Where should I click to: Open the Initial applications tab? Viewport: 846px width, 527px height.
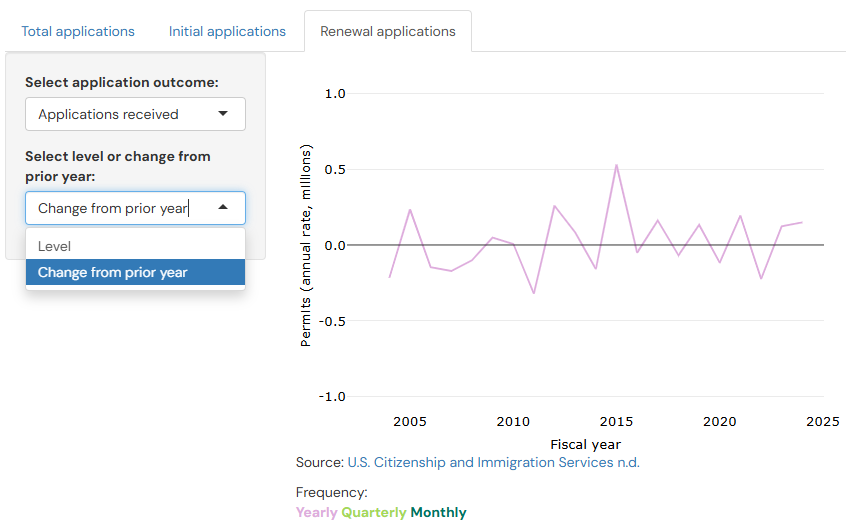pos(227,31)
